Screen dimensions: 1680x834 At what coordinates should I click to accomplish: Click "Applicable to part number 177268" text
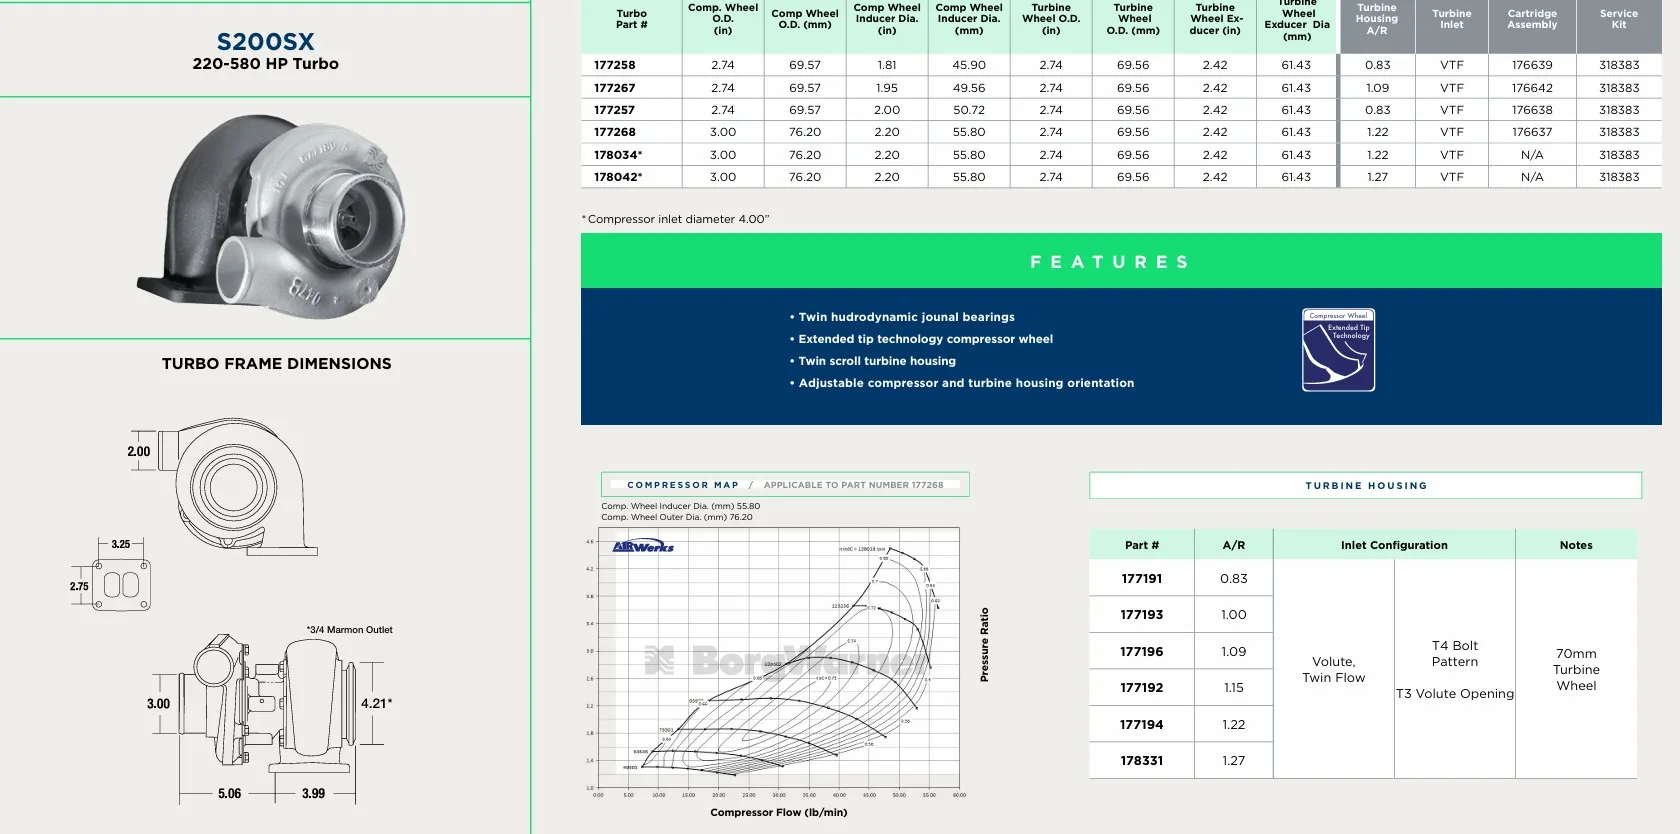click(854, 485)
